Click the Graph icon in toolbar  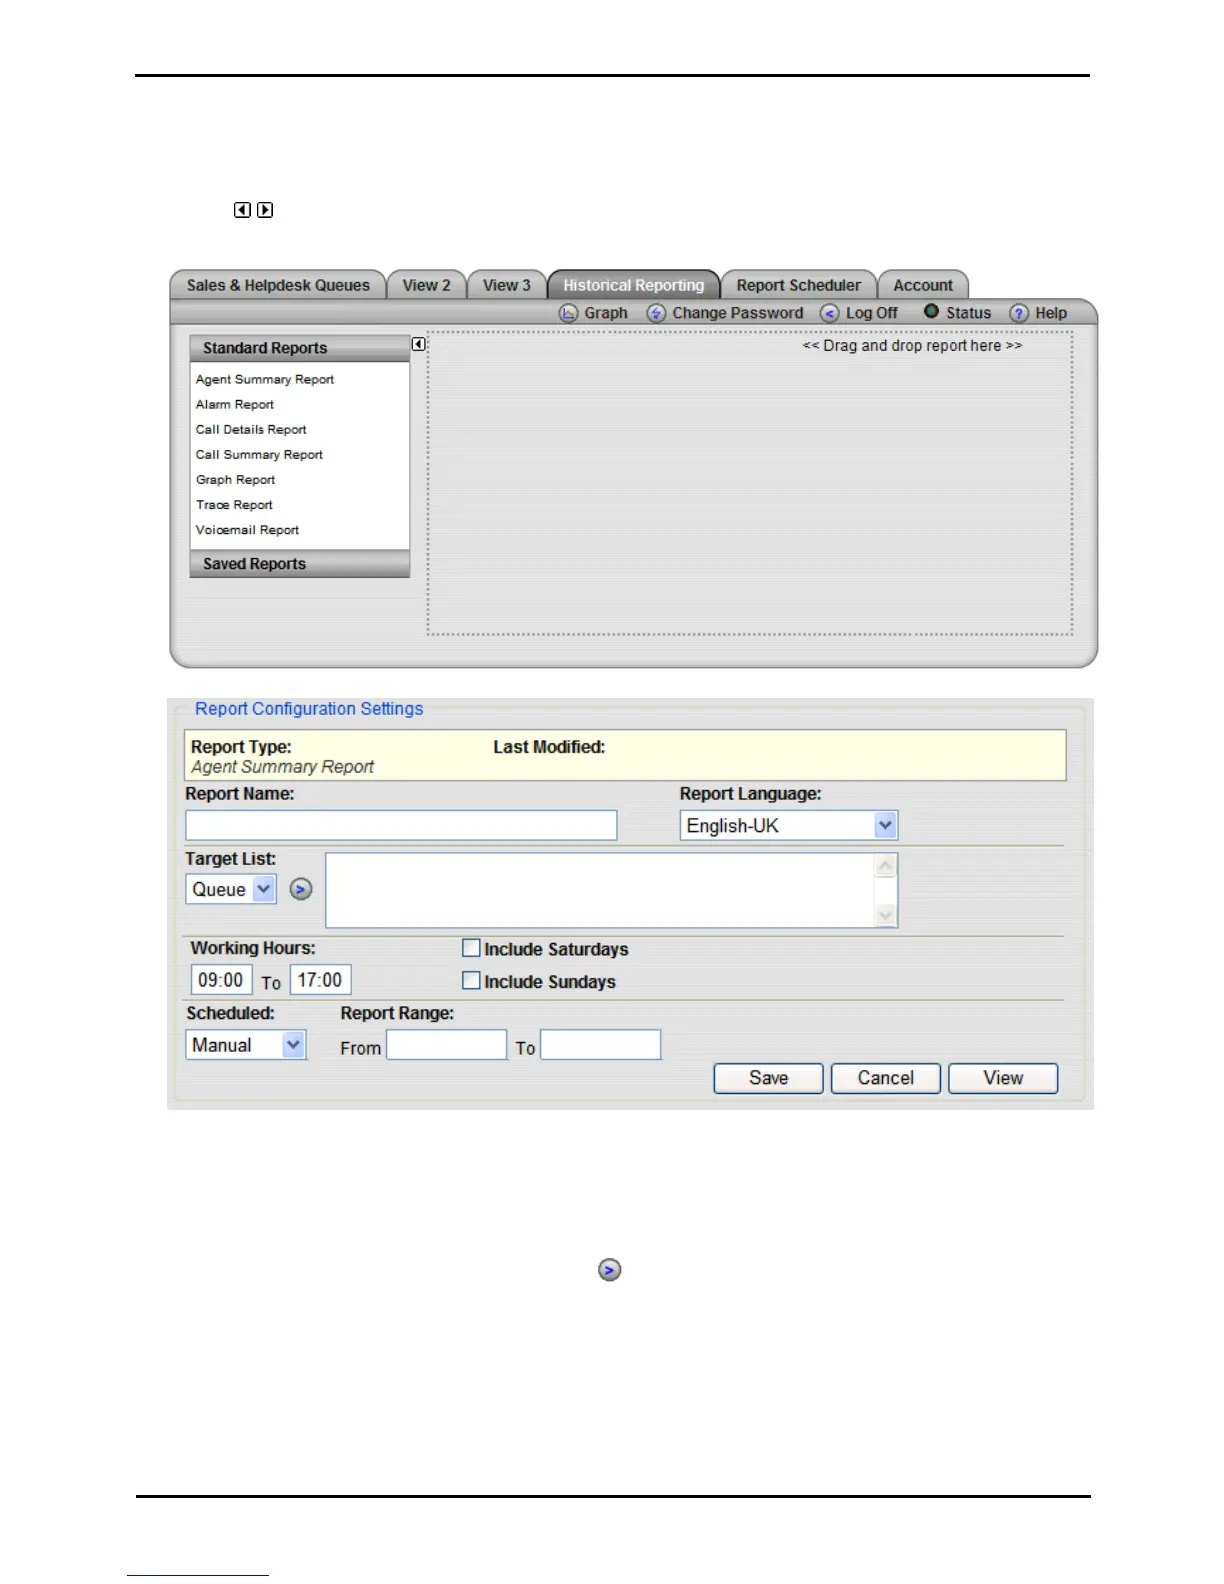pos(568,313)
